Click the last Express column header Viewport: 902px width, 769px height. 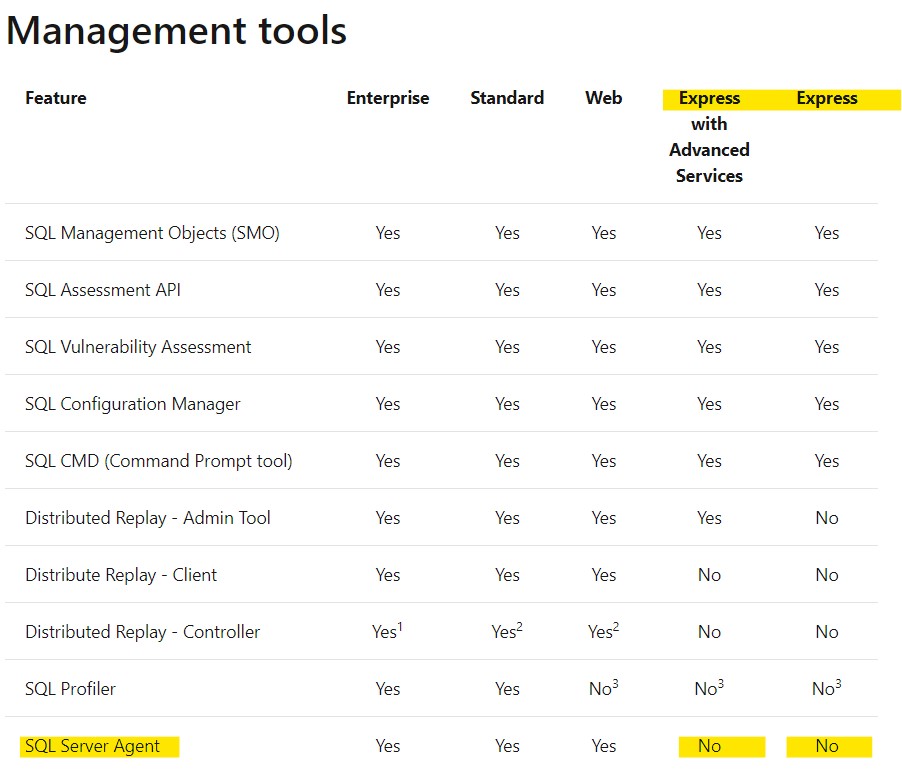click(827, 98)
